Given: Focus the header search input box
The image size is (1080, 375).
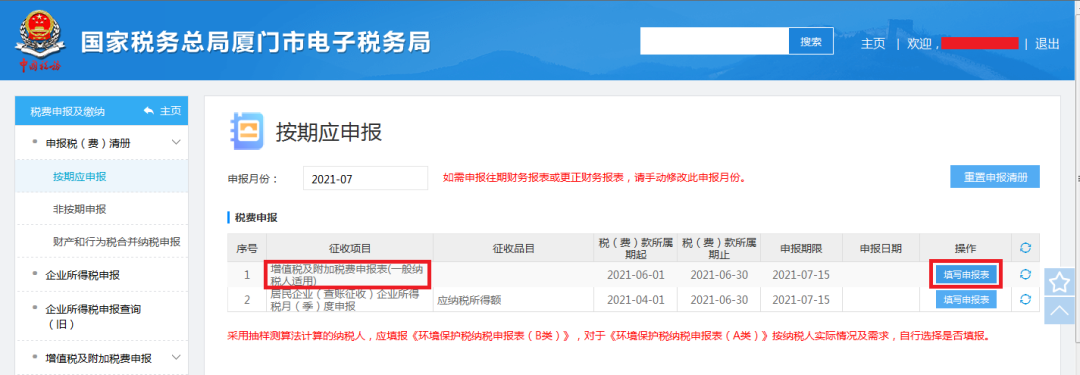Looking at the screenshot, I should 714,41.
